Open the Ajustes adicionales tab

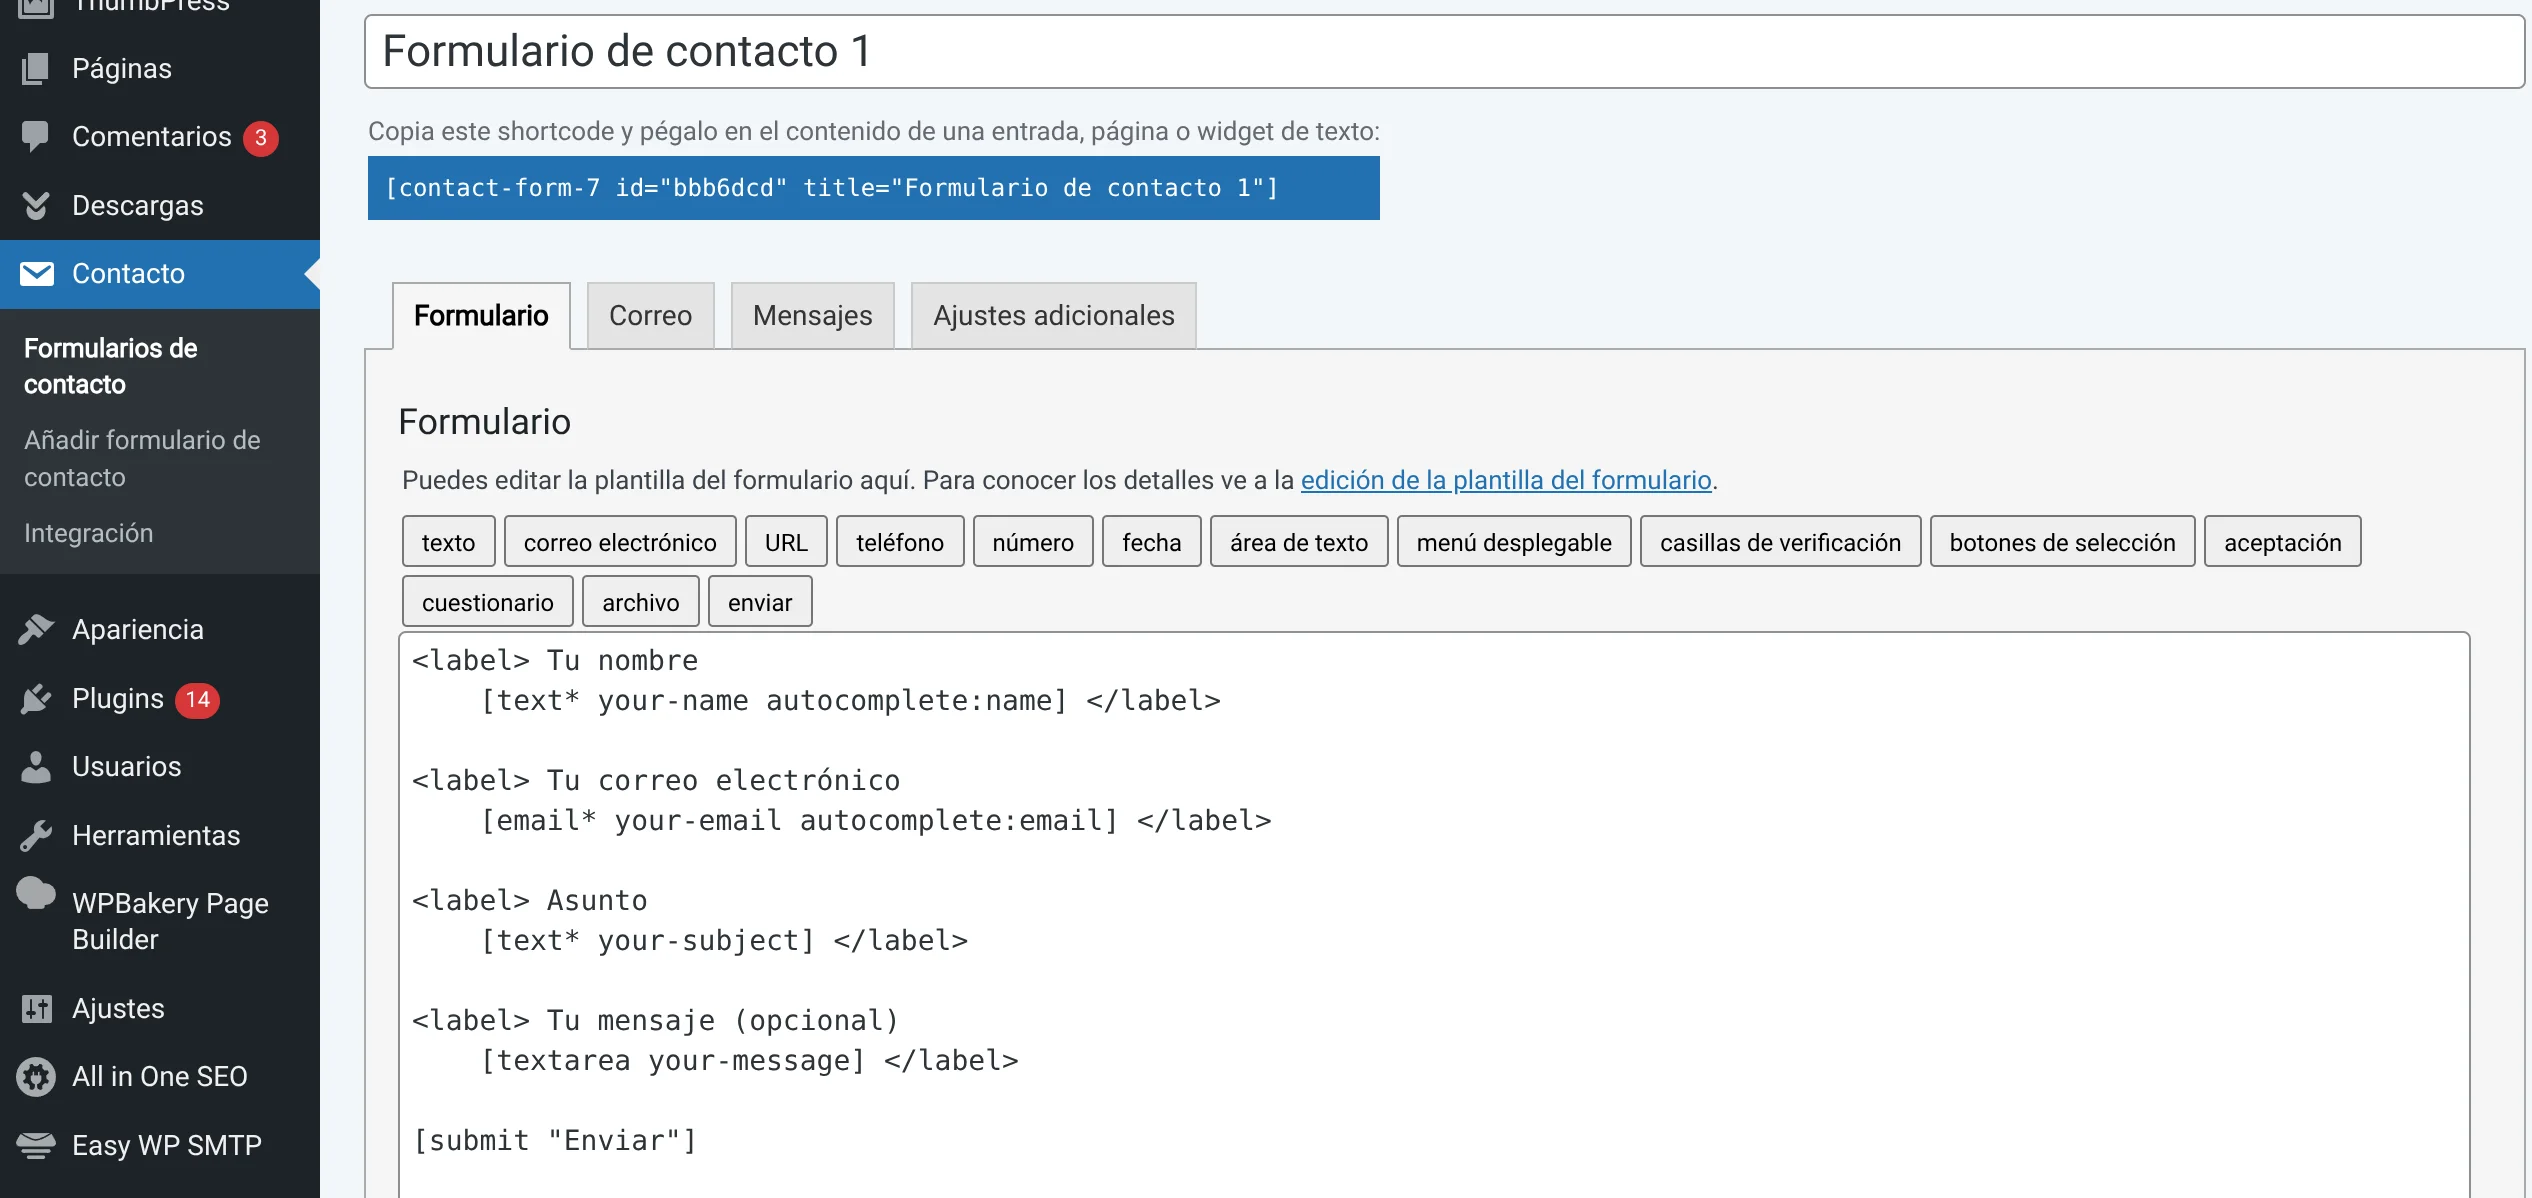point(1053,316)
